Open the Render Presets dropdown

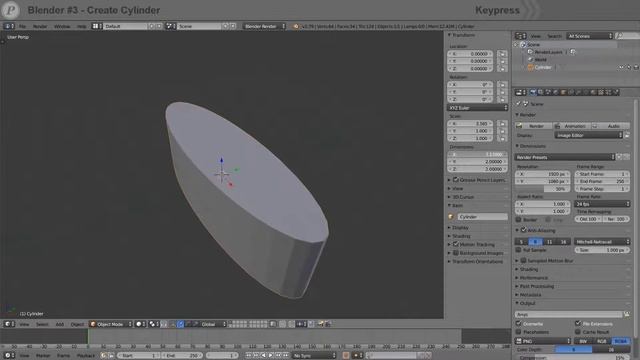point(564,157)
